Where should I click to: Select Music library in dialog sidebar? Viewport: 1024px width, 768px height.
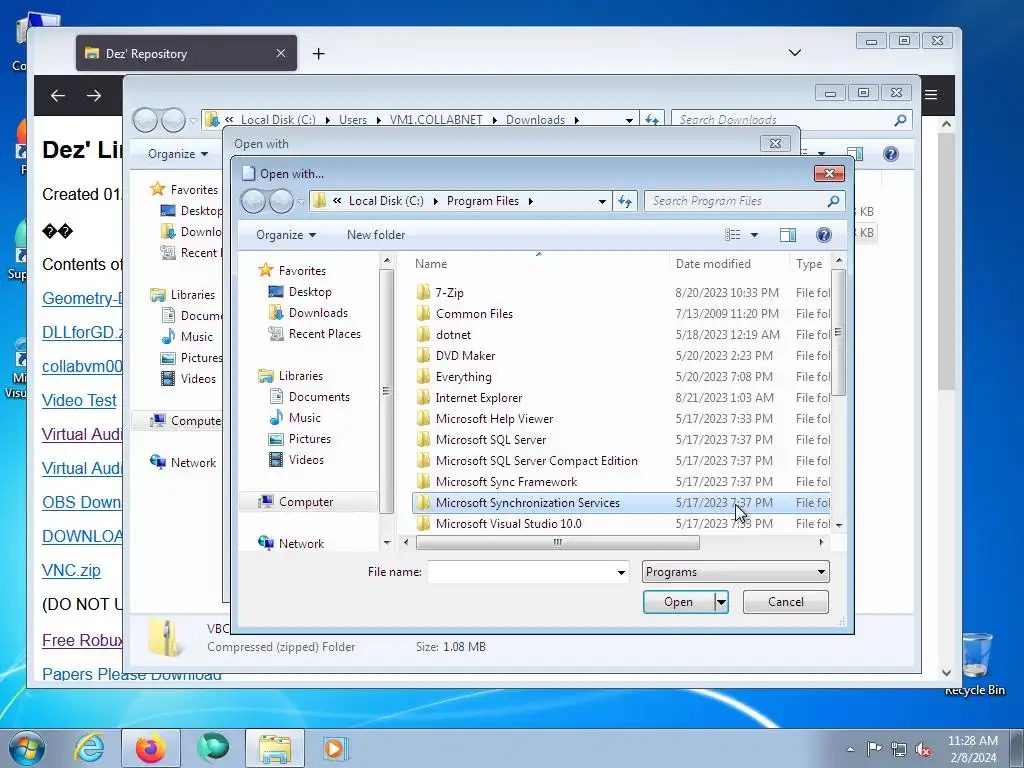point(304,417)
